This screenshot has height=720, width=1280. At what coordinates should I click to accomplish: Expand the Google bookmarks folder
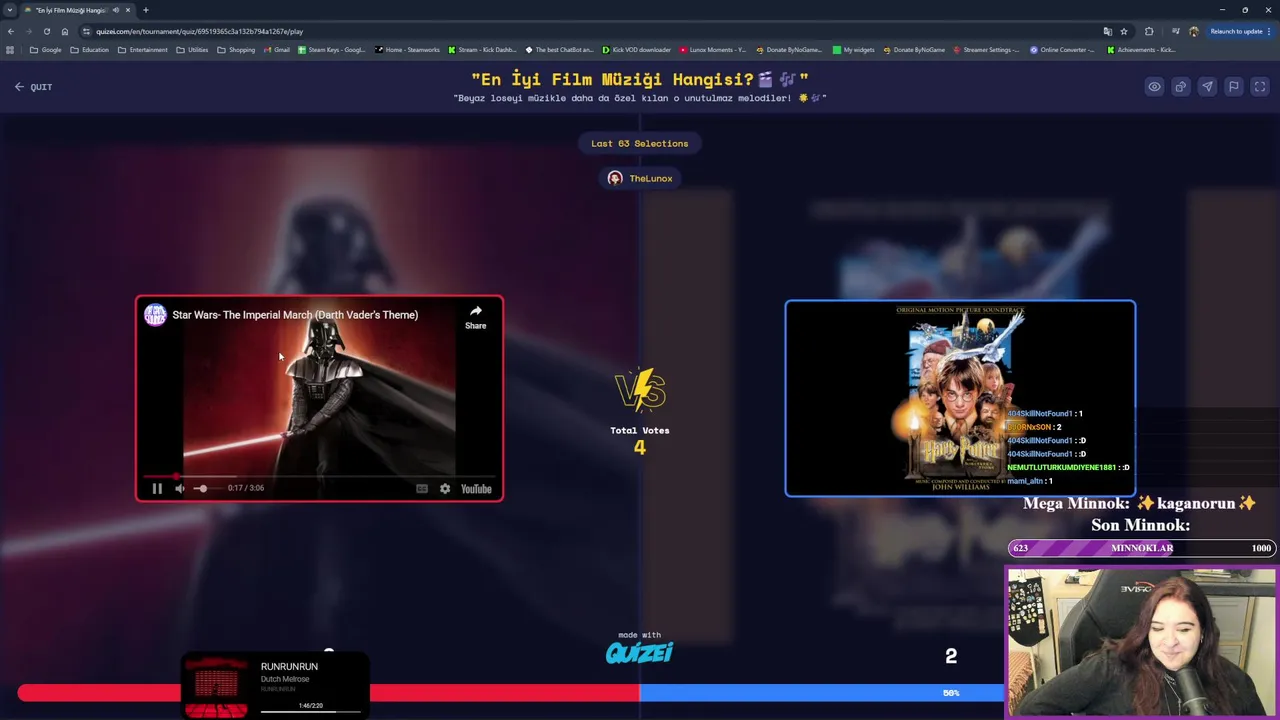click(46, 50)
